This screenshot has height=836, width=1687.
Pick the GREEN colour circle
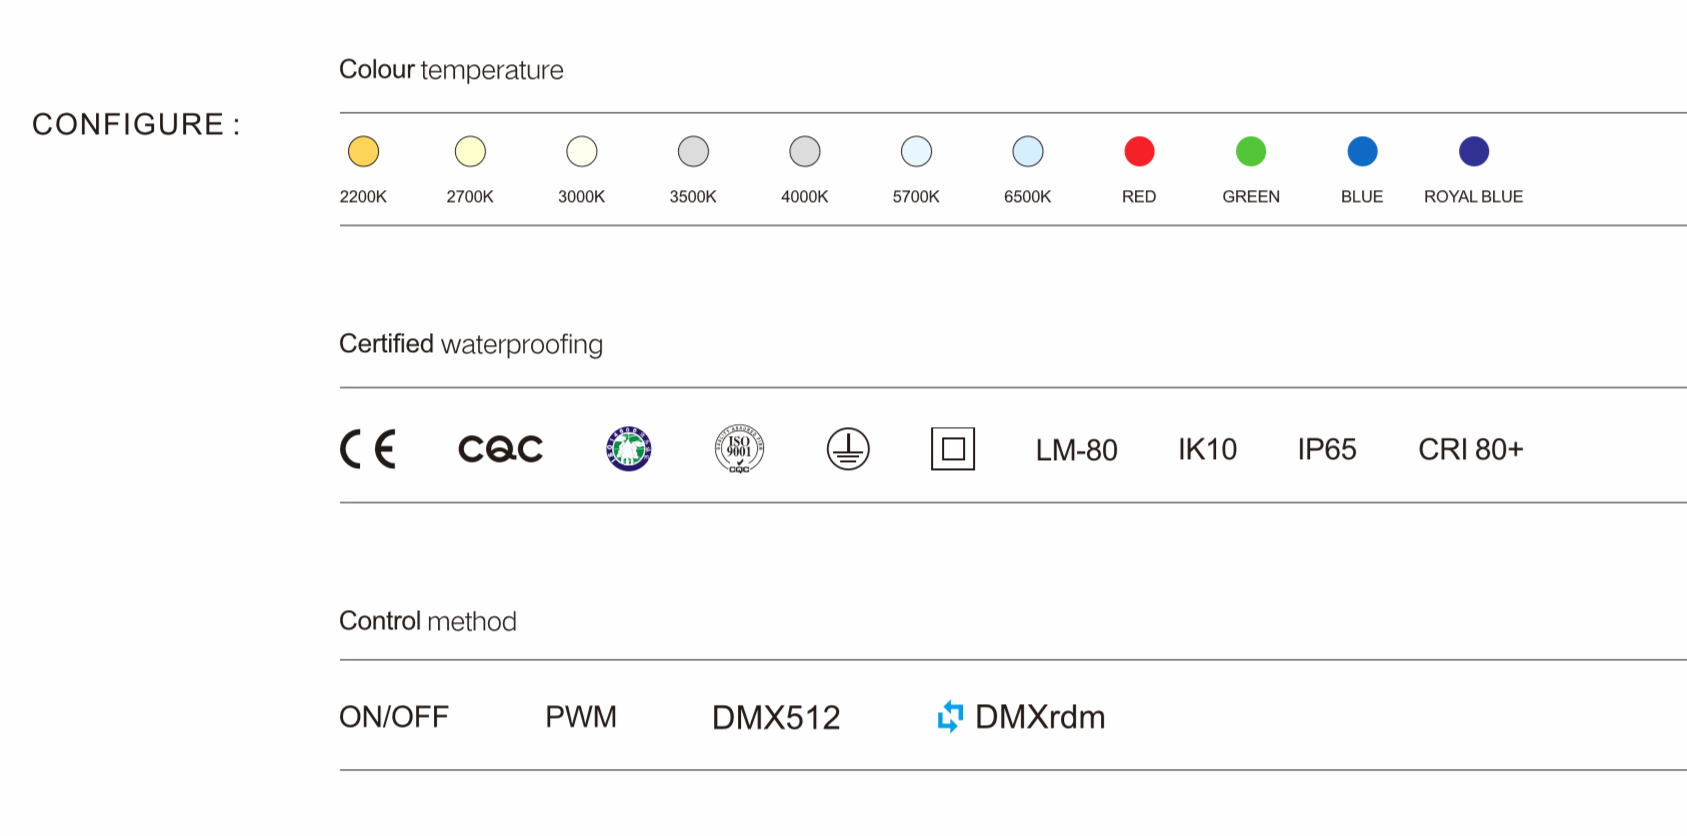tap(1251, 152)
